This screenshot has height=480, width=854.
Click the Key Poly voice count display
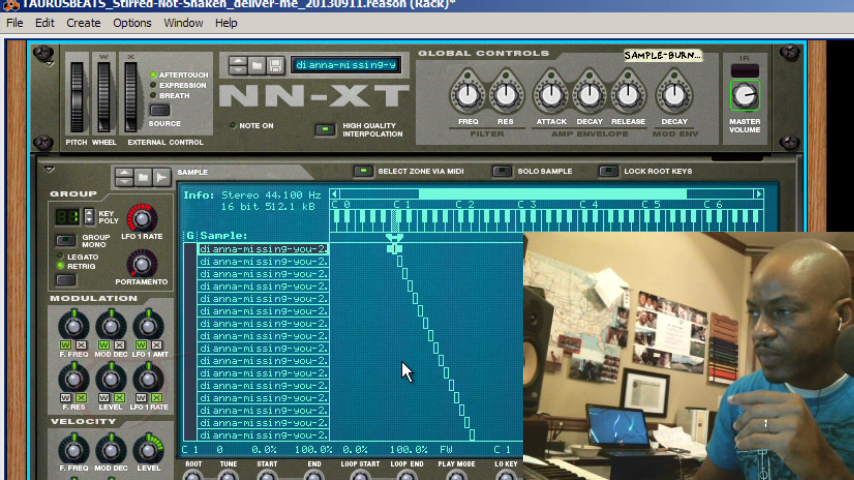tap(68, 217)
